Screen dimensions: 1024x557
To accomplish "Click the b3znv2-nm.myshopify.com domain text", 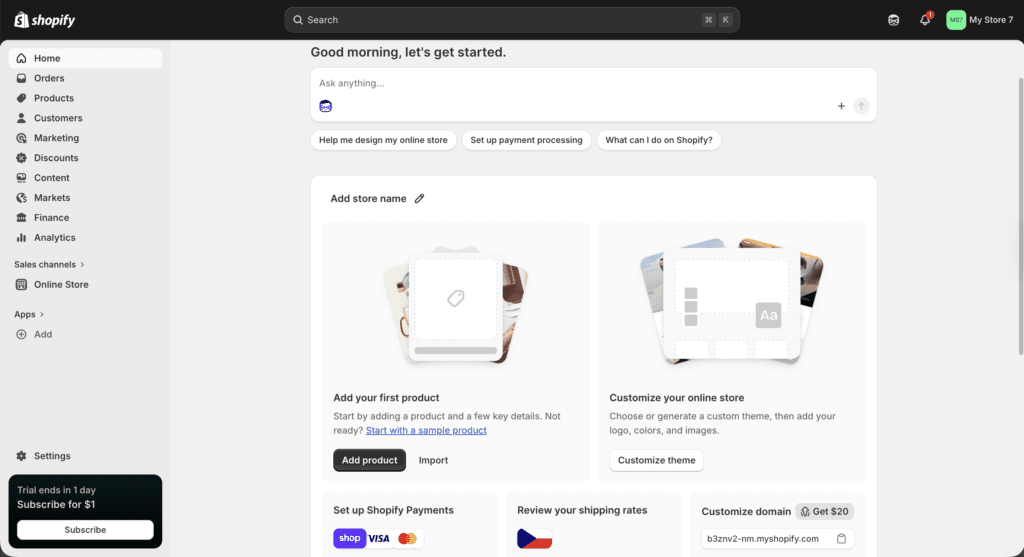I will coord(763,539).
